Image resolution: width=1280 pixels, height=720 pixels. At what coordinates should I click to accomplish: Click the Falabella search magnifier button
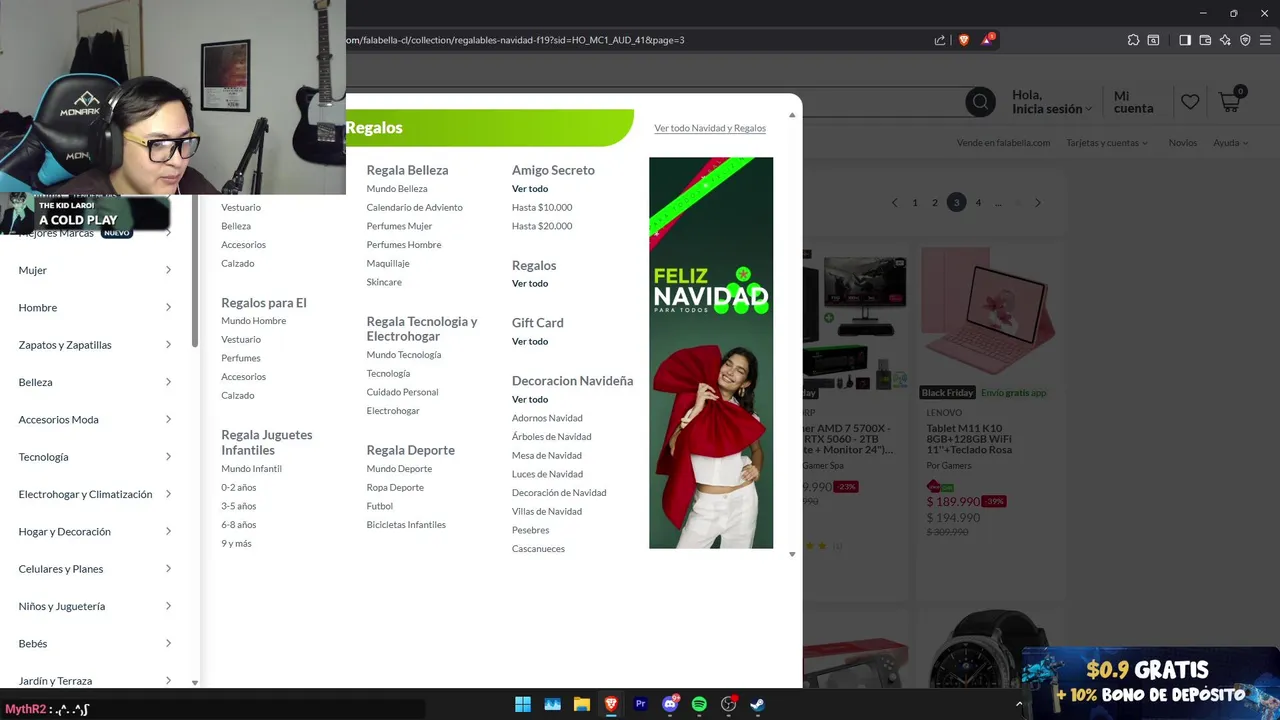coord(980,102)
